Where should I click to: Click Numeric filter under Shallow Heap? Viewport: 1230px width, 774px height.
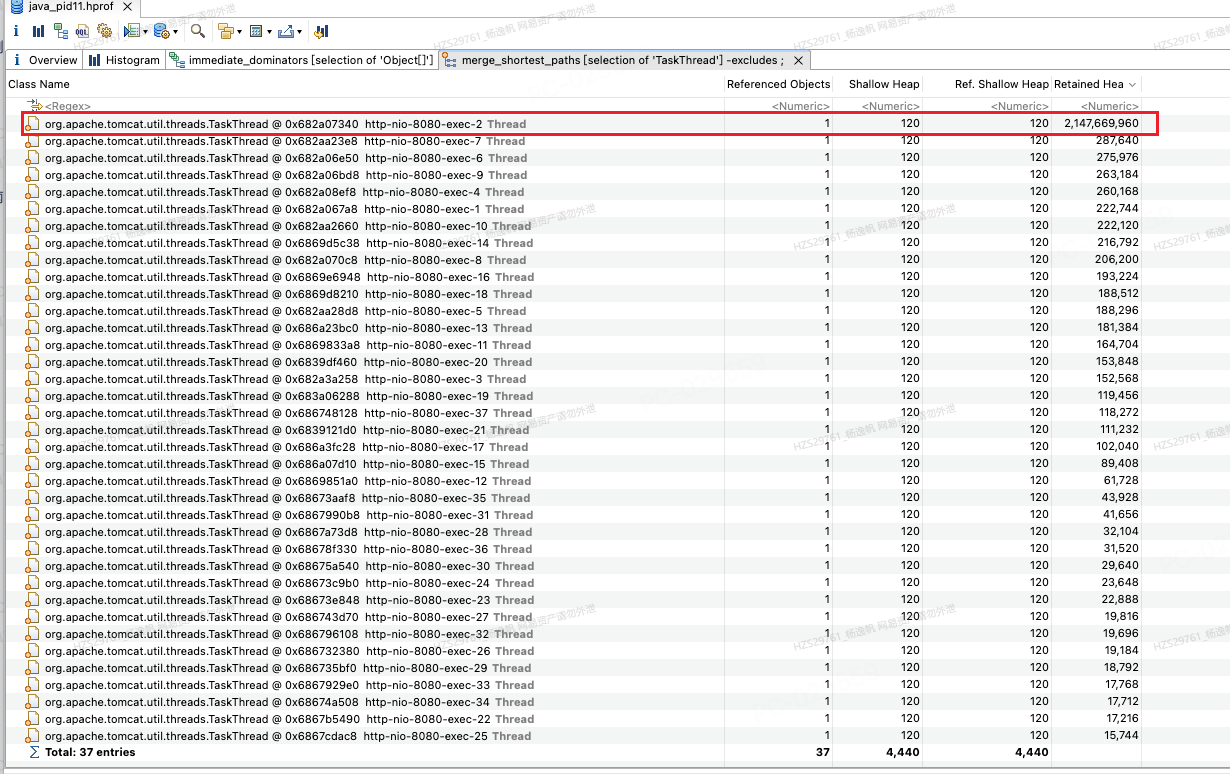click(x=890, y=106)
